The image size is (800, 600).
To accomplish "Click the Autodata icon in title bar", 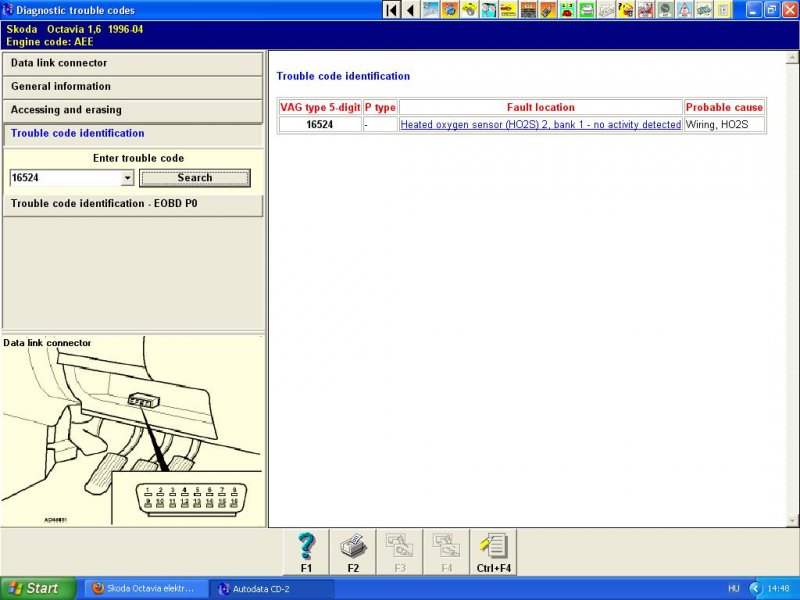I will click(8, 10).
